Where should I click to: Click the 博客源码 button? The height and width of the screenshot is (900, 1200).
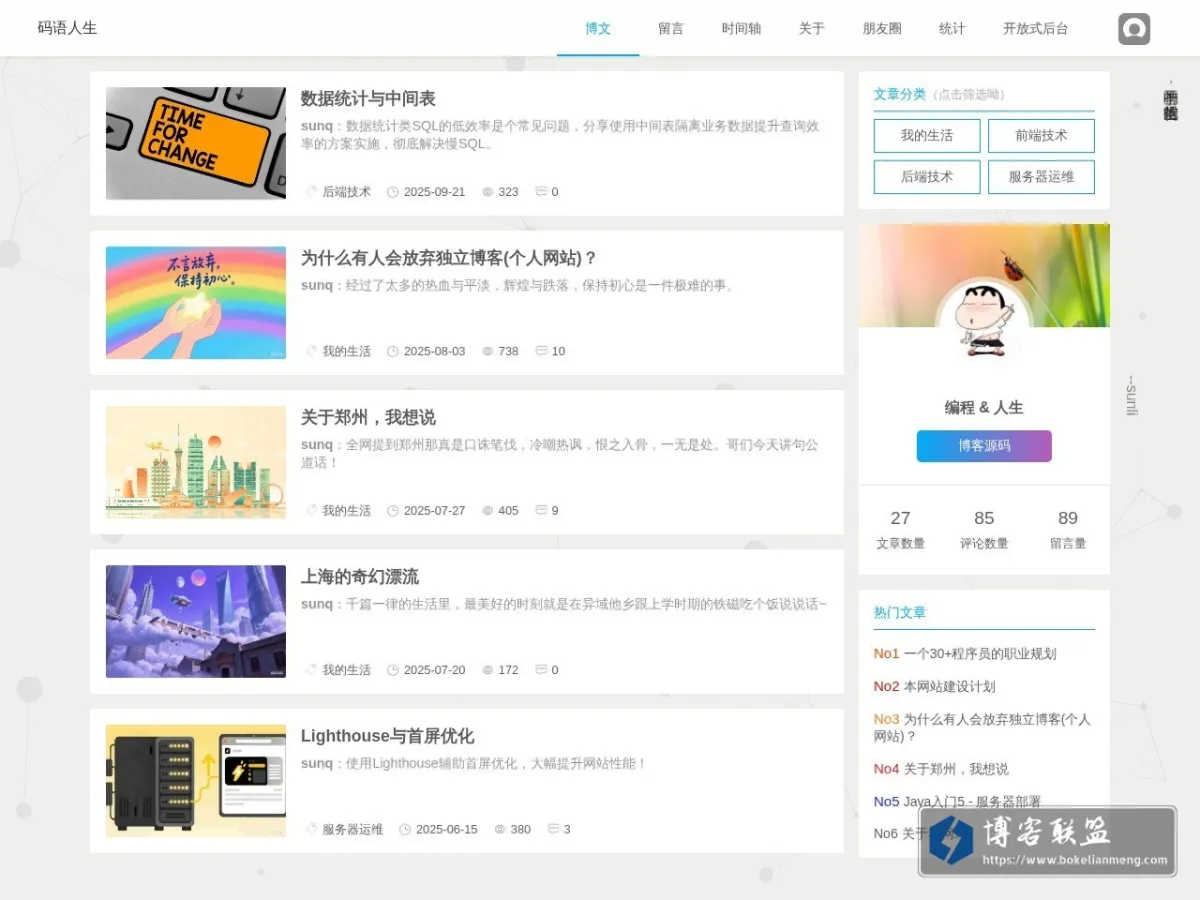pos(984,446)
